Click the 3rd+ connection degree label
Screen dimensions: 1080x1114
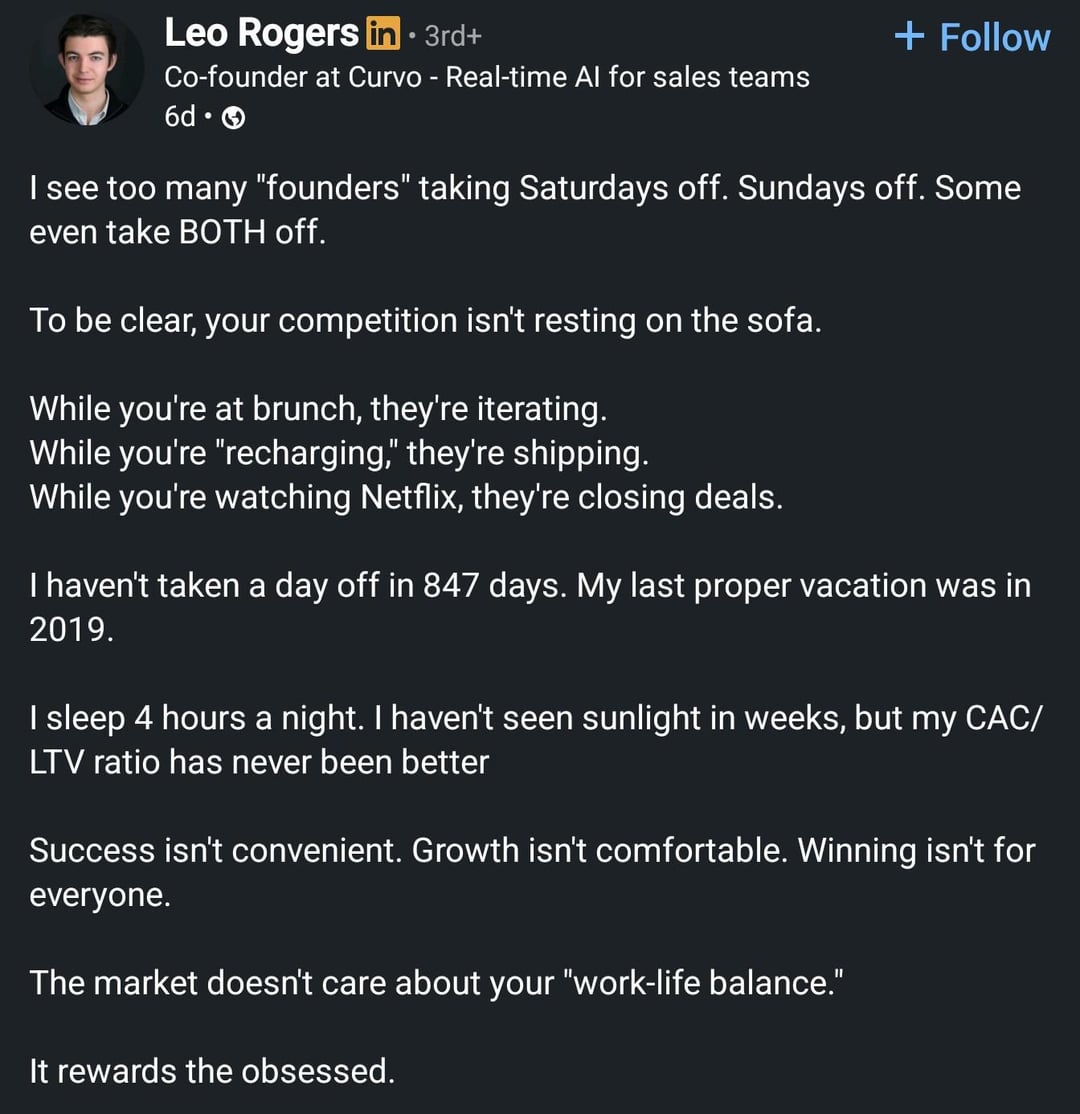[x=452, y=36]
